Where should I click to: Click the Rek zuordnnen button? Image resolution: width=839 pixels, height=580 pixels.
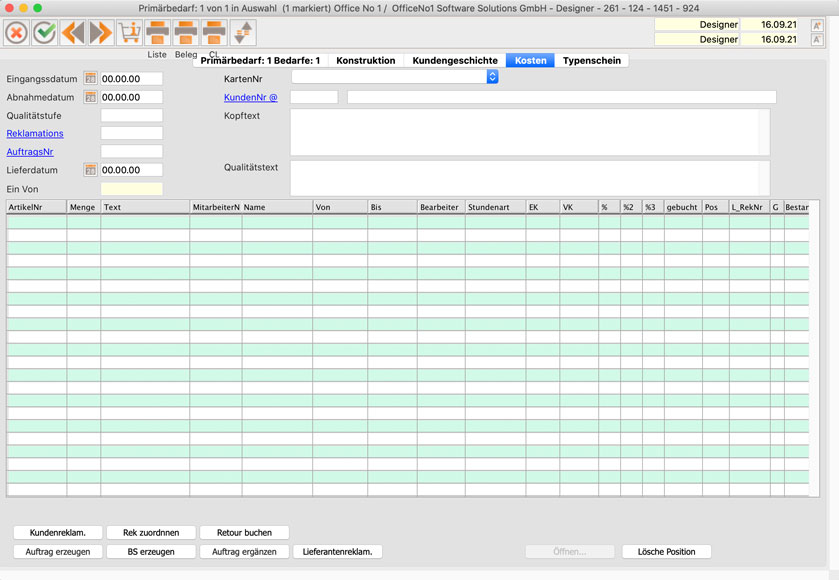click(151, 532)
